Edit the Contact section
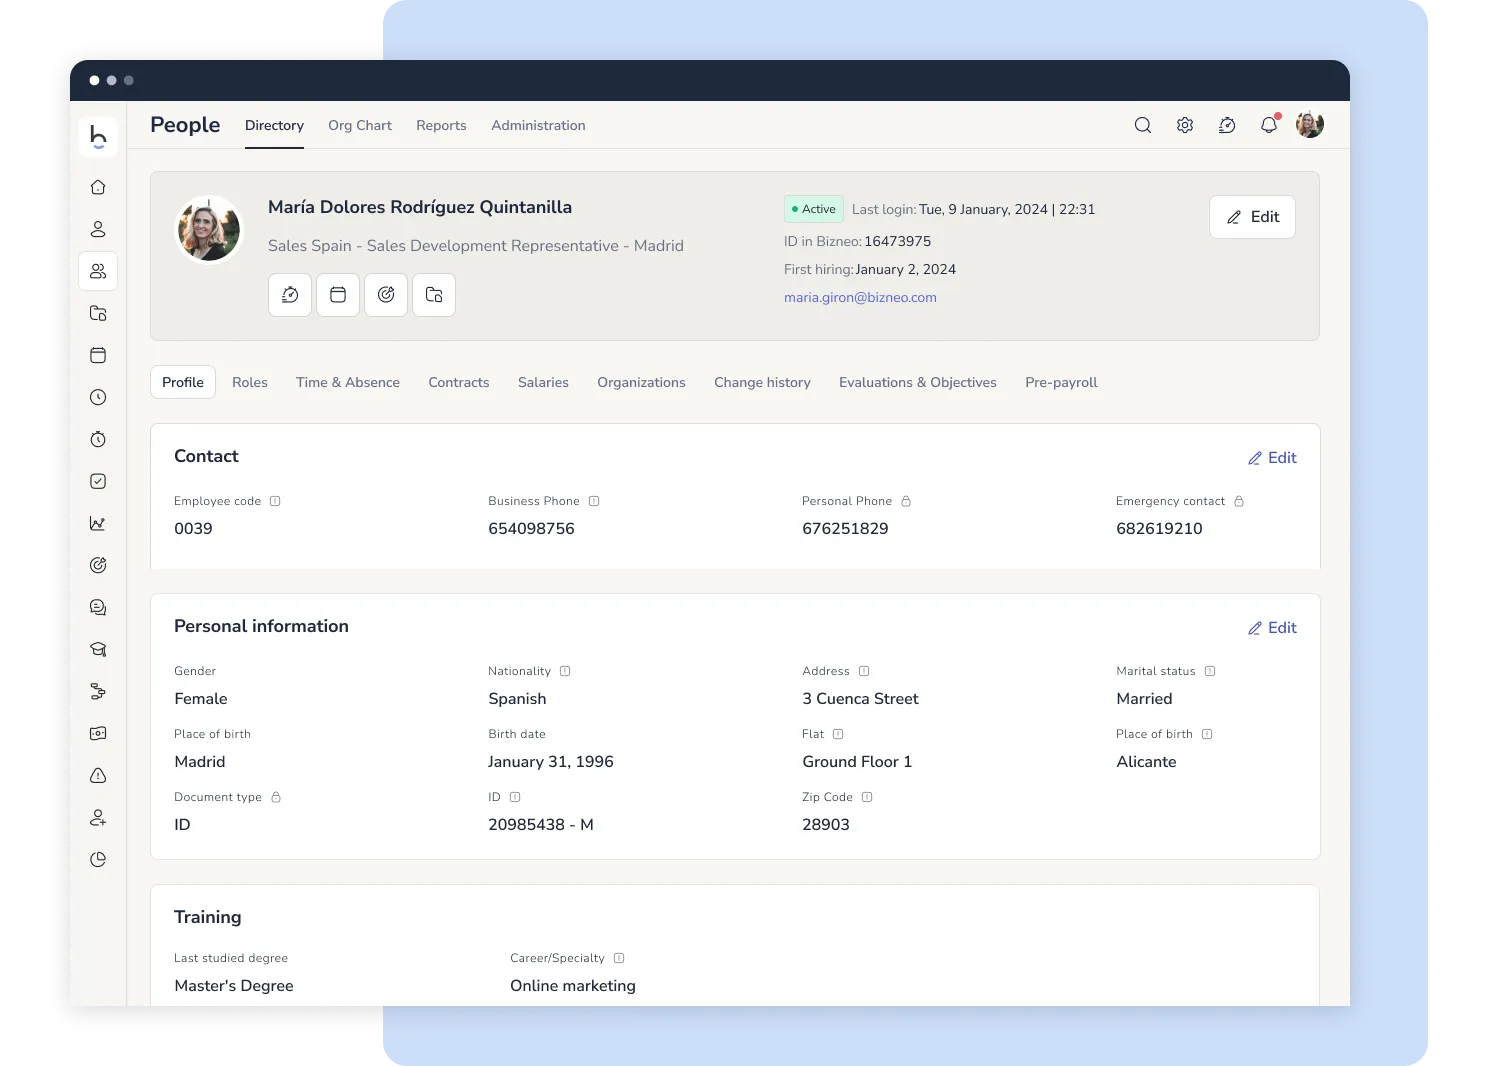 (1272, 458)
